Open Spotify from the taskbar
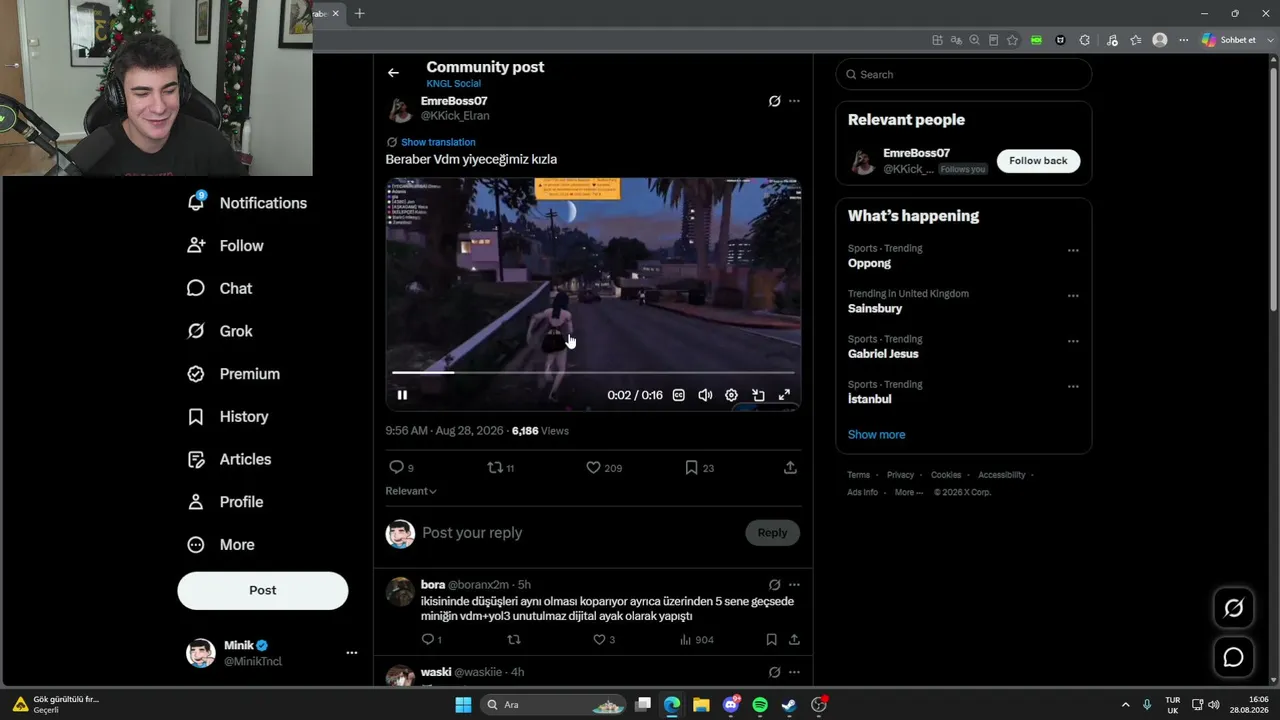Screen dimensions: 1280x720 tap(760, 705)
